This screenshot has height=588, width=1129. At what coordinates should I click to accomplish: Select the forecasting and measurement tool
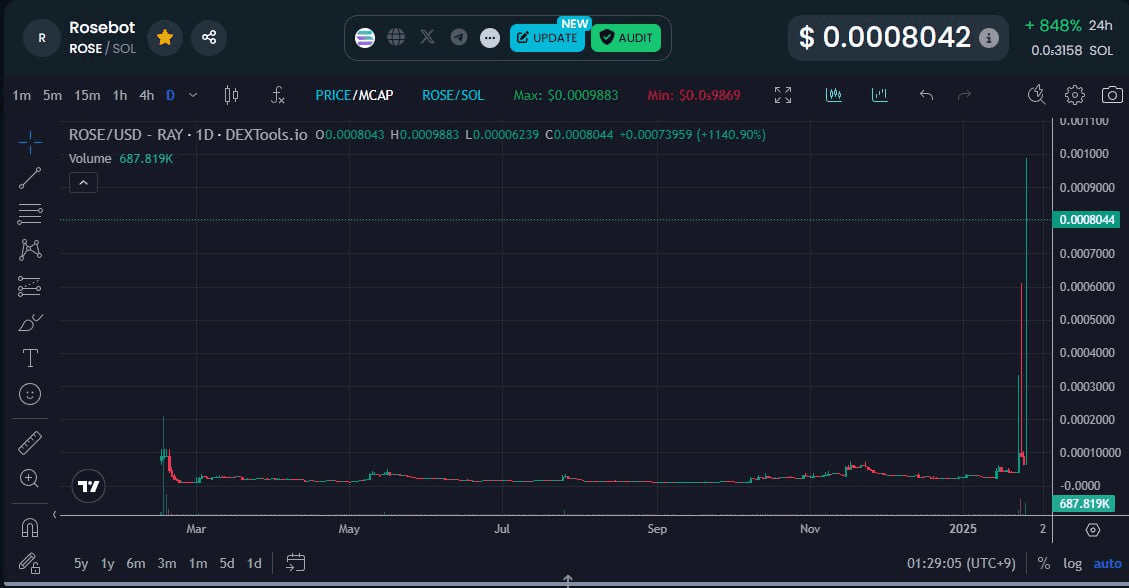30,286
